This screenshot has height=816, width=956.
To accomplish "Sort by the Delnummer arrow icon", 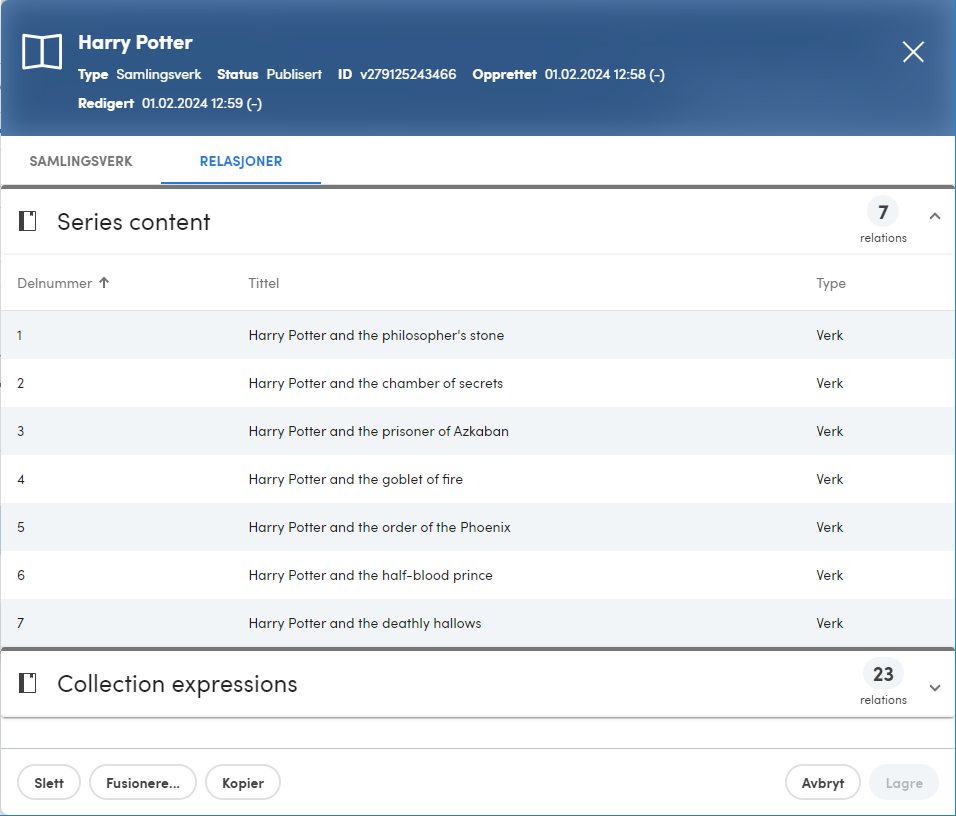I will coord(104,282).
